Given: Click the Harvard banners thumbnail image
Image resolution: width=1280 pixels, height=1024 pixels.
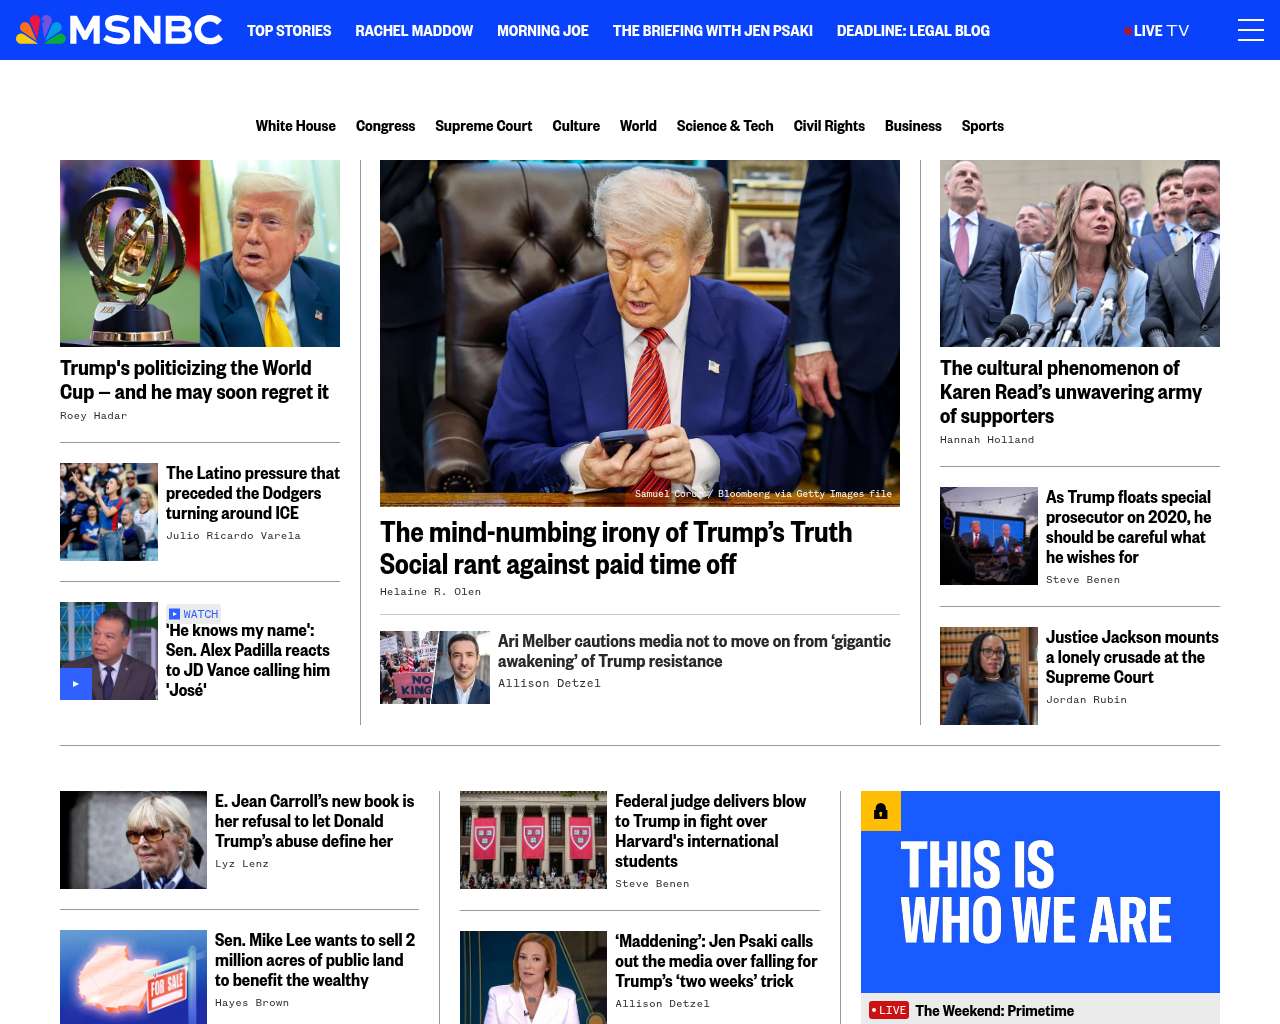Looking at the screenshot, I should point(533,840).
